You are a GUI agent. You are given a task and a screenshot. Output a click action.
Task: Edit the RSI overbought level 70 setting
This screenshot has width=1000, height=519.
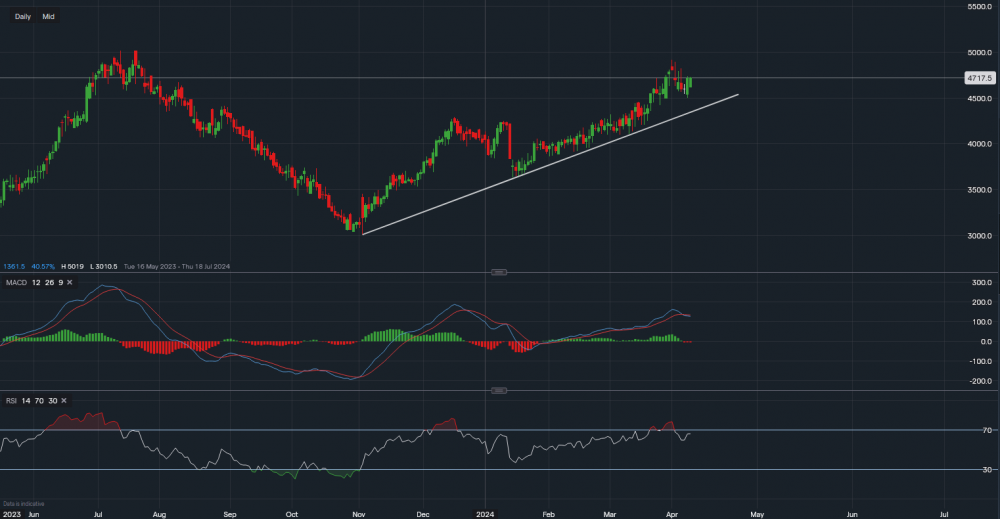(39, 401)
